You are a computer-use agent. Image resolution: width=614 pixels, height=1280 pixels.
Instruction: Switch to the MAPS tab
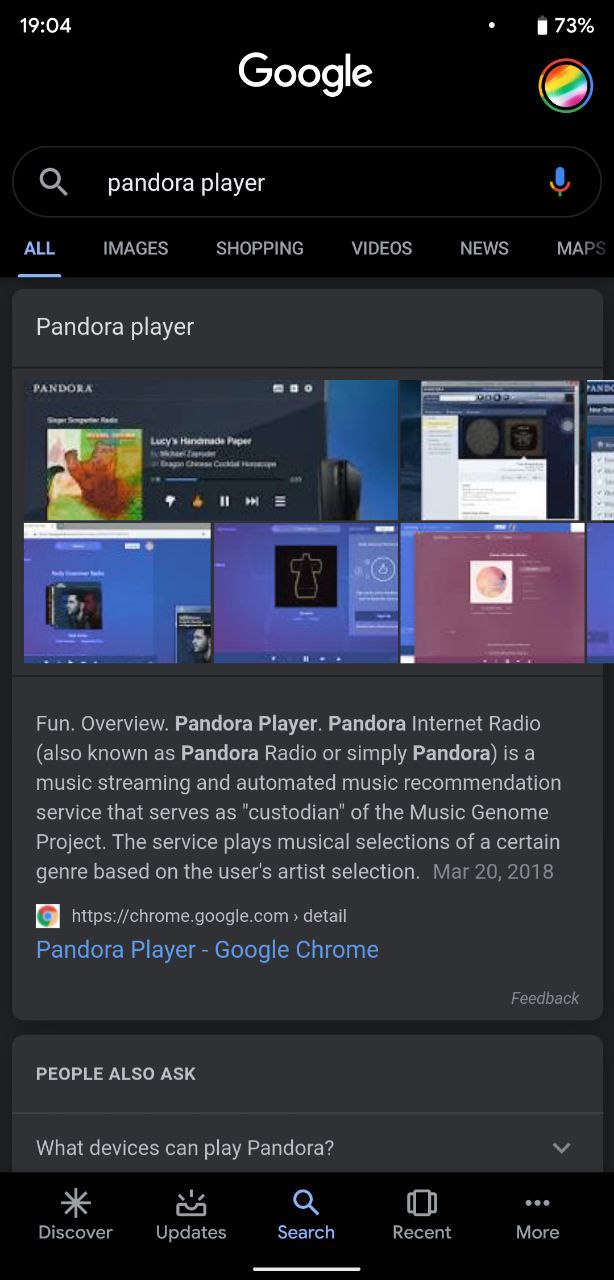582,248
